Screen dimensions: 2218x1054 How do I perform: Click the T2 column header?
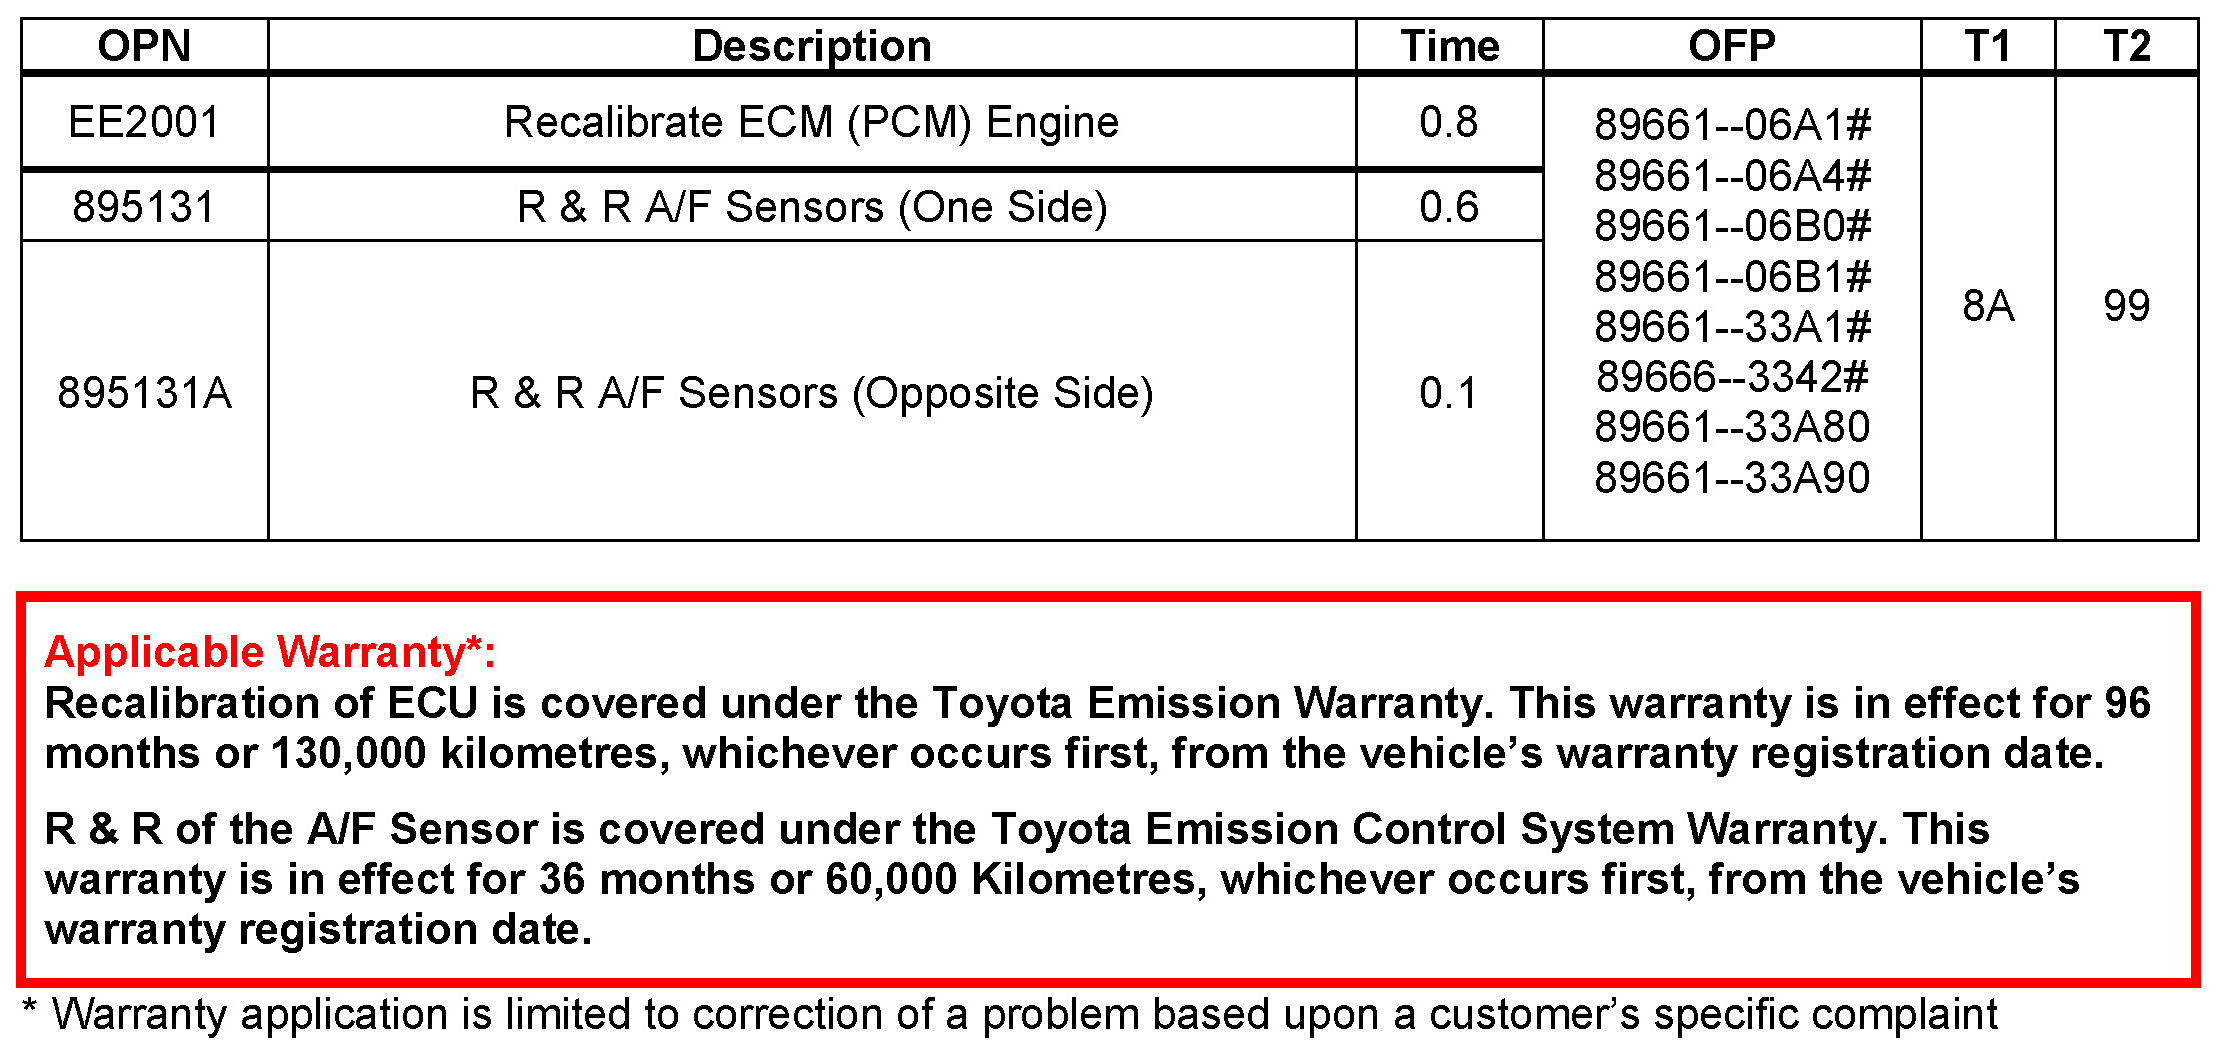(2126, 46)
